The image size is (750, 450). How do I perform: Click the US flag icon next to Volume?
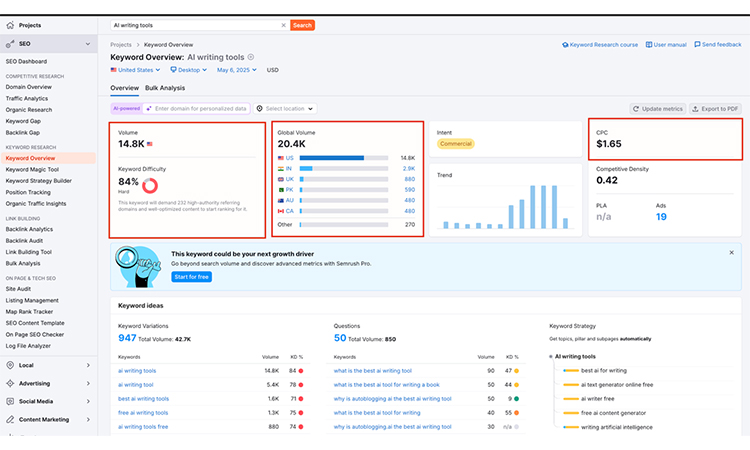point(150,144)
